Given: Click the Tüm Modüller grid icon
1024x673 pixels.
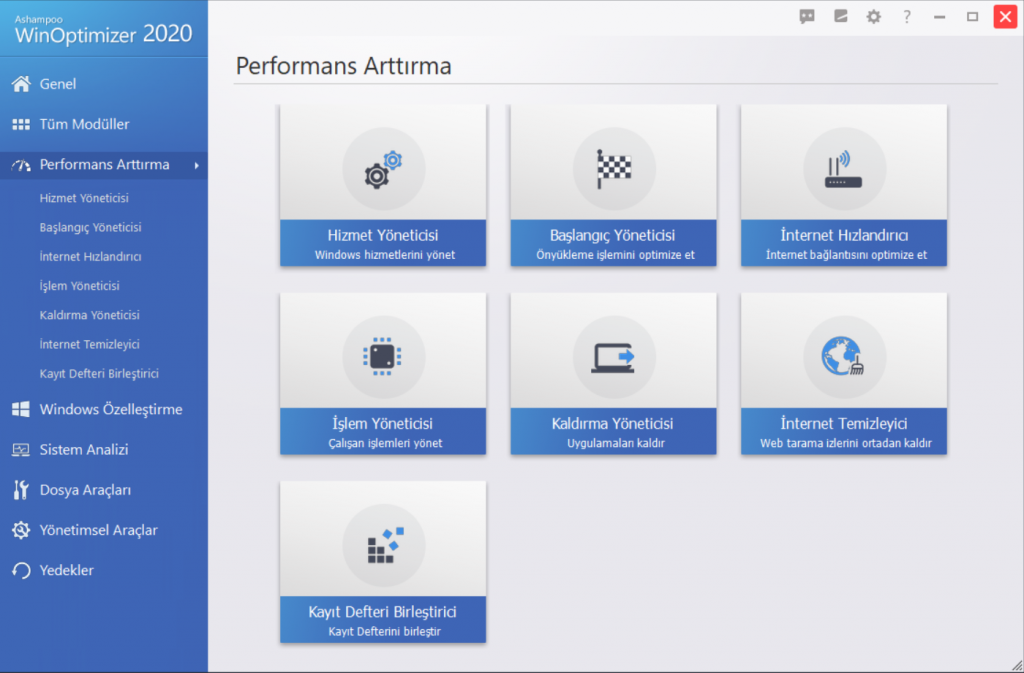Looking at the screenshot, I should (21, 124).
